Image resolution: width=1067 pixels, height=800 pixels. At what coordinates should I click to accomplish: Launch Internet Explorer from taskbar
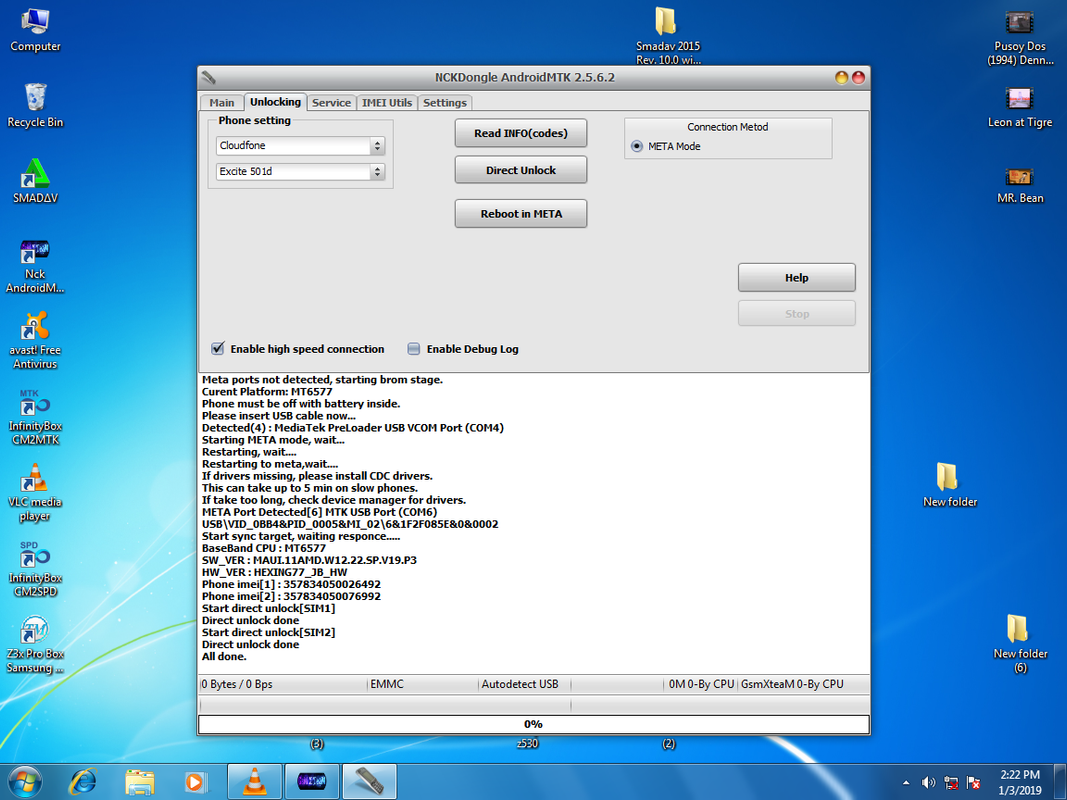(x=82, y=782)
